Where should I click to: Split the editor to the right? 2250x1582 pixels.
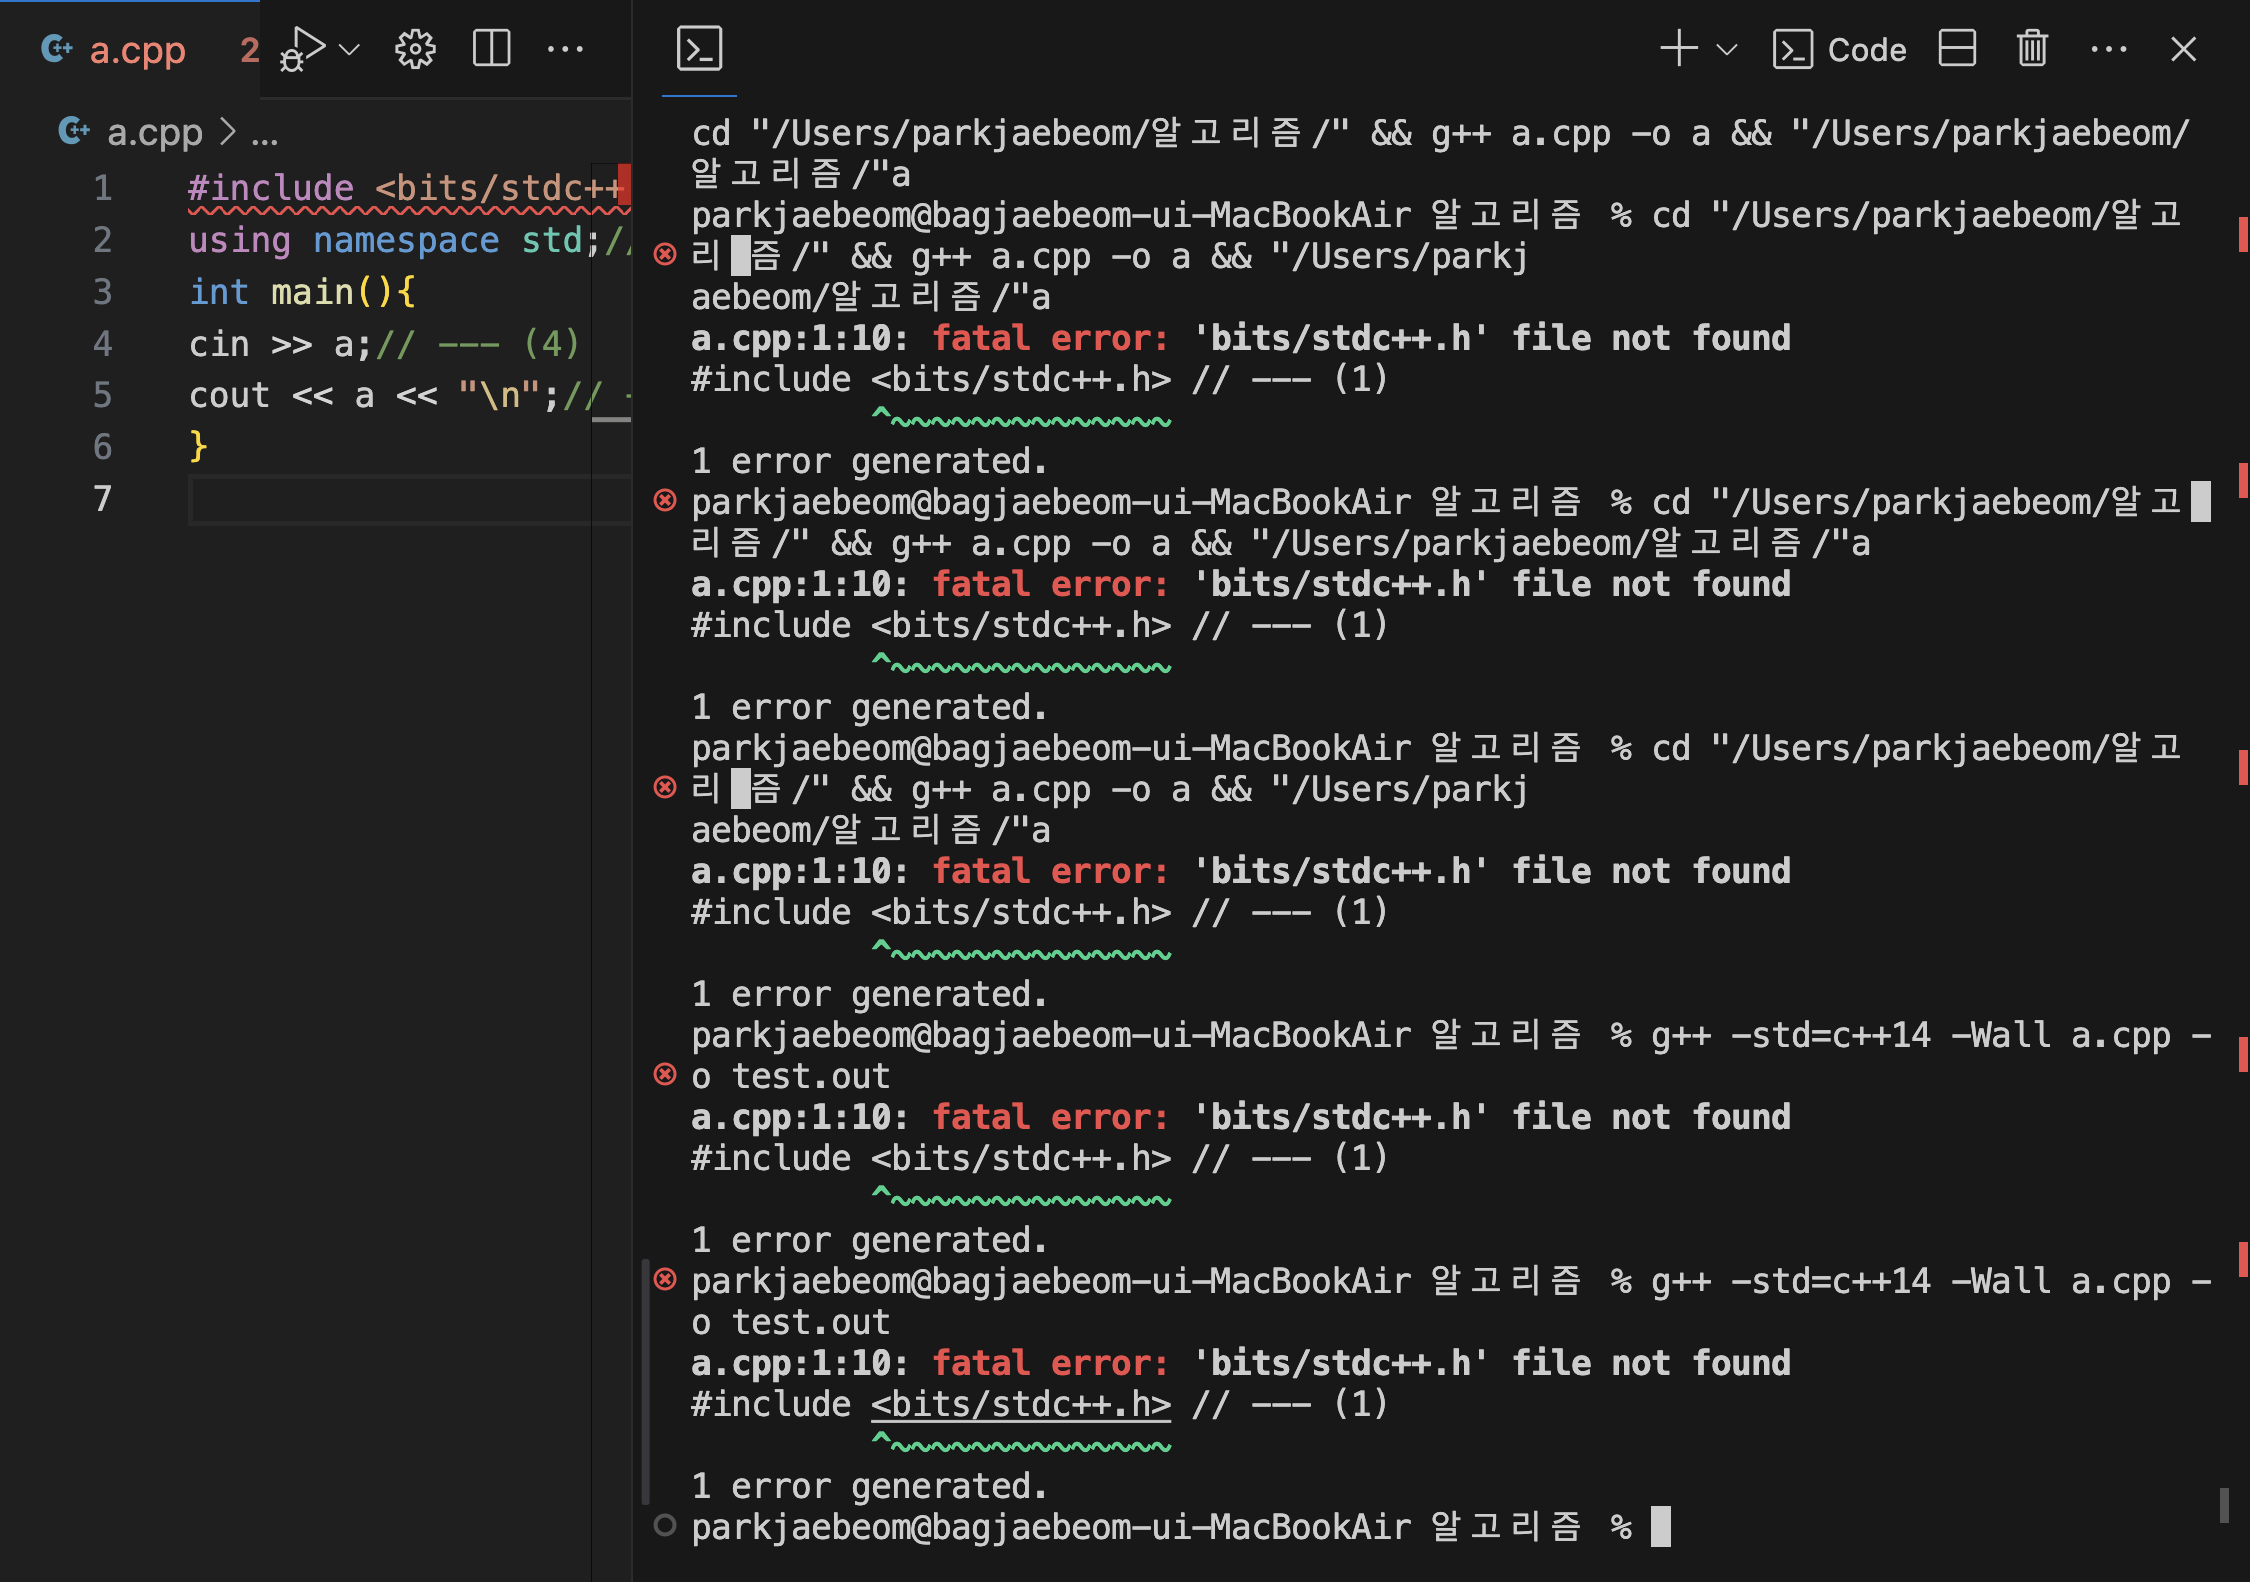pyautogui.click(x=491, y=49)
